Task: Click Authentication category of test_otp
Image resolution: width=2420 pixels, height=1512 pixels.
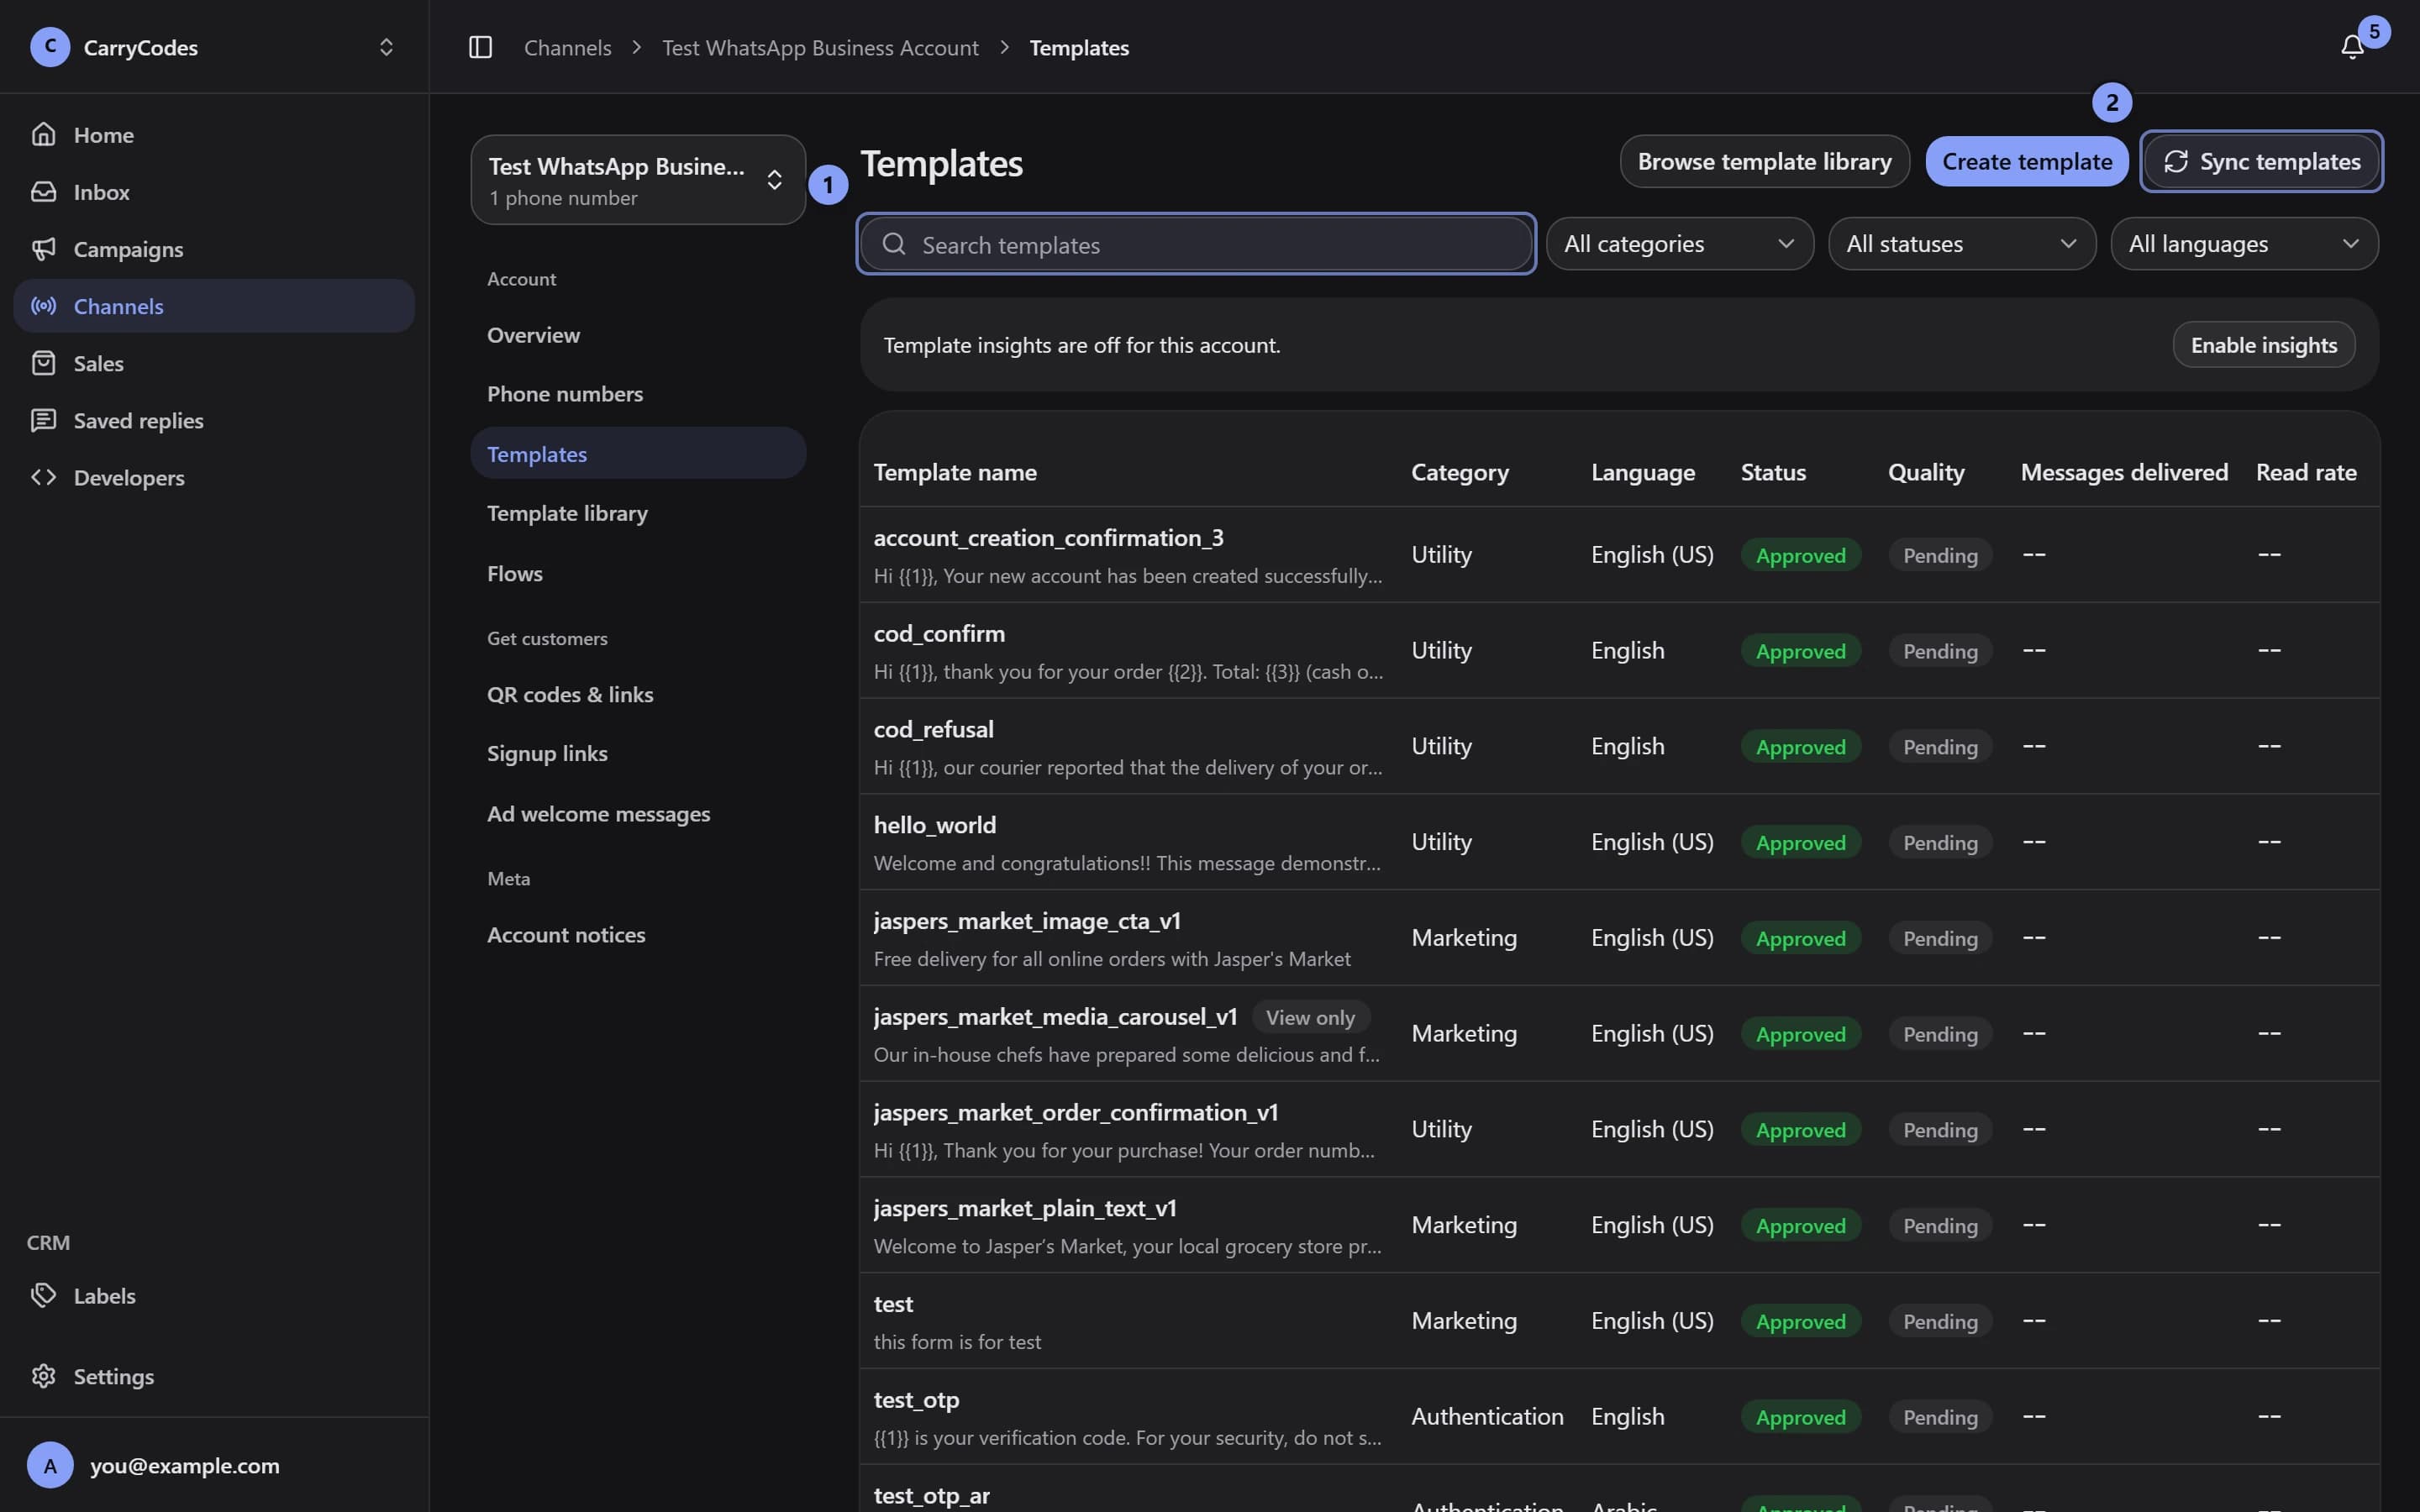Action: pos(1487,1417)
